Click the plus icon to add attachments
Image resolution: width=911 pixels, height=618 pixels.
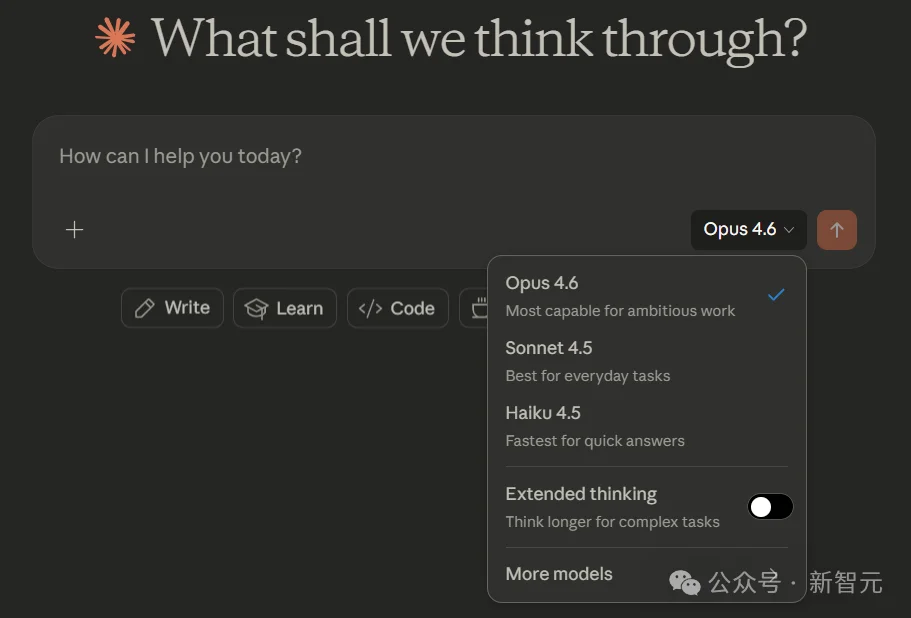(x=74, y=230)
